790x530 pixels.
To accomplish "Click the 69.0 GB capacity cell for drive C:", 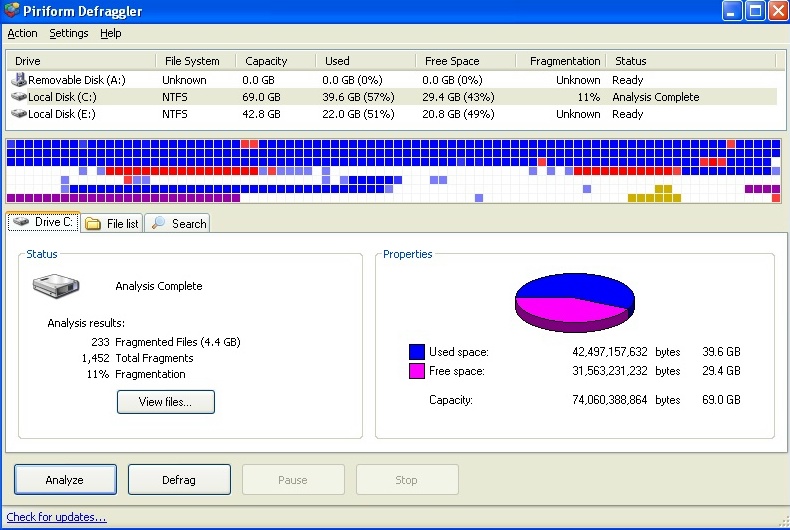I will (261, 97).
